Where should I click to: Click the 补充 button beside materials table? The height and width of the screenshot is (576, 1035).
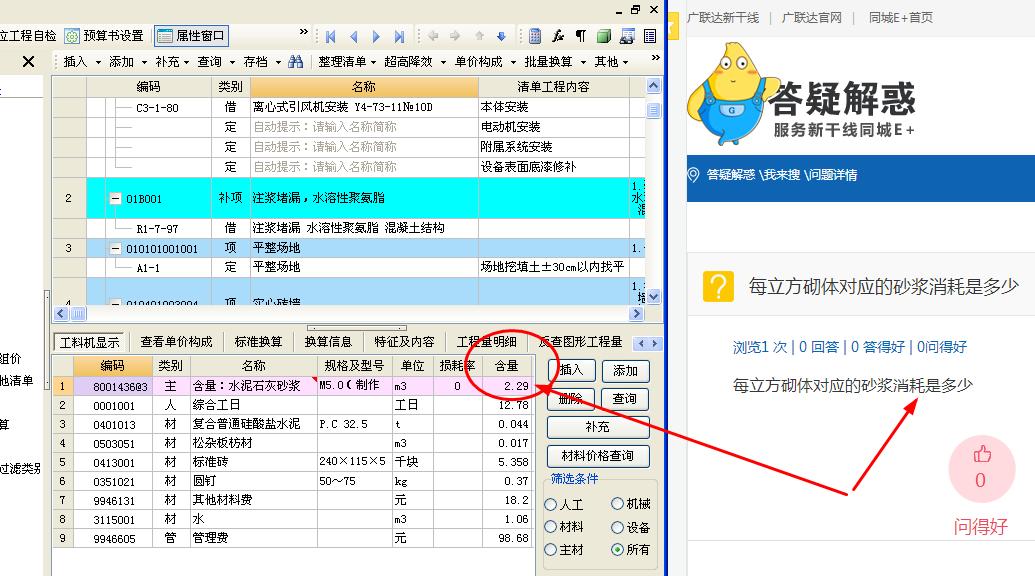click(598, 428)
